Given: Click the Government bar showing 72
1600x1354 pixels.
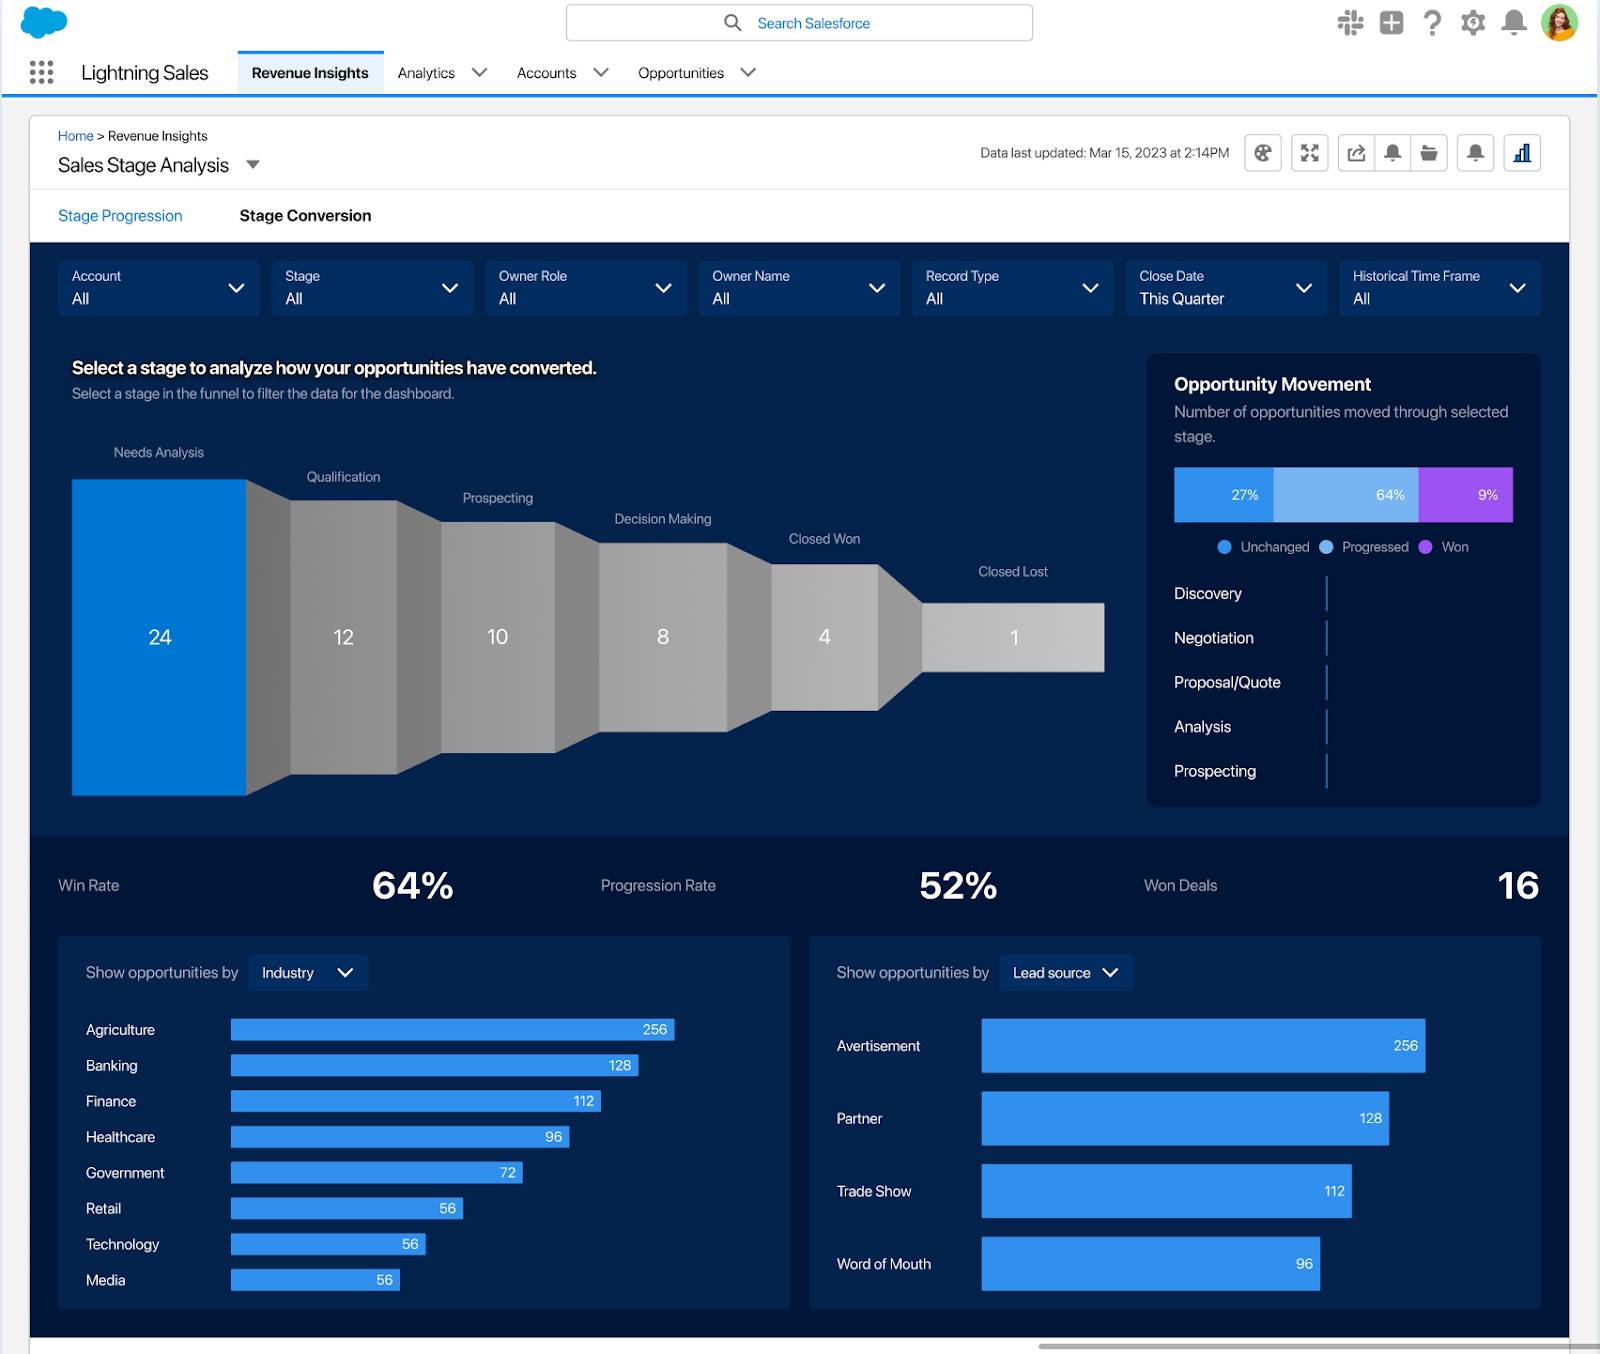Looking at the screenshot, I should [x=376, y=1173].
